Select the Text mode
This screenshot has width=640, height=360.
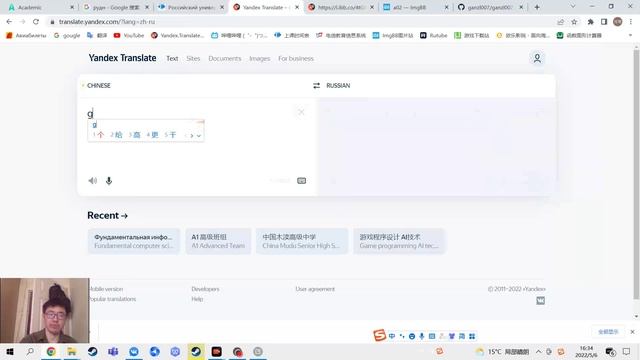pyautogui.click(x=172, y=59)
